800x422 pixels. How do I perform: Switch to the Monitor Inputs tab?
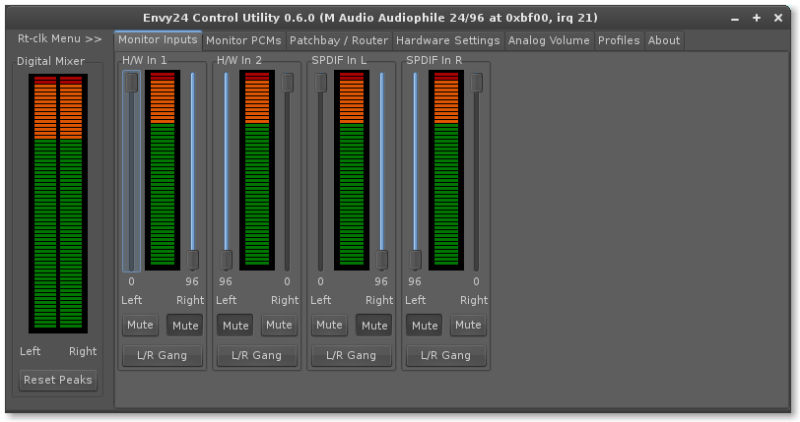click(158, 40)
